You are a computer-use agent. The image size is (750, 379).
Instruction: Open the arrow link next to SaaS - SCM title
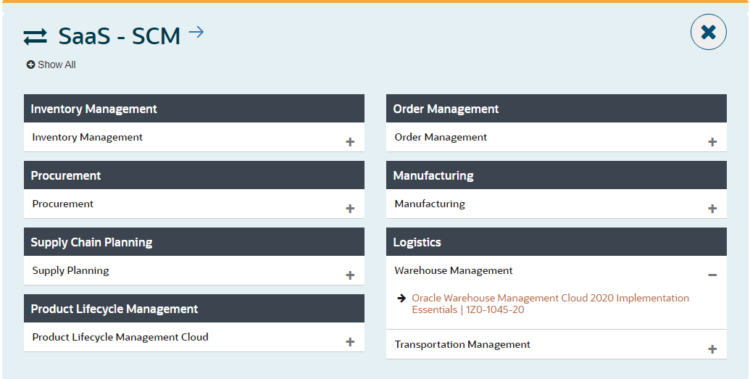pyautogui.click(x=196, y=32)
